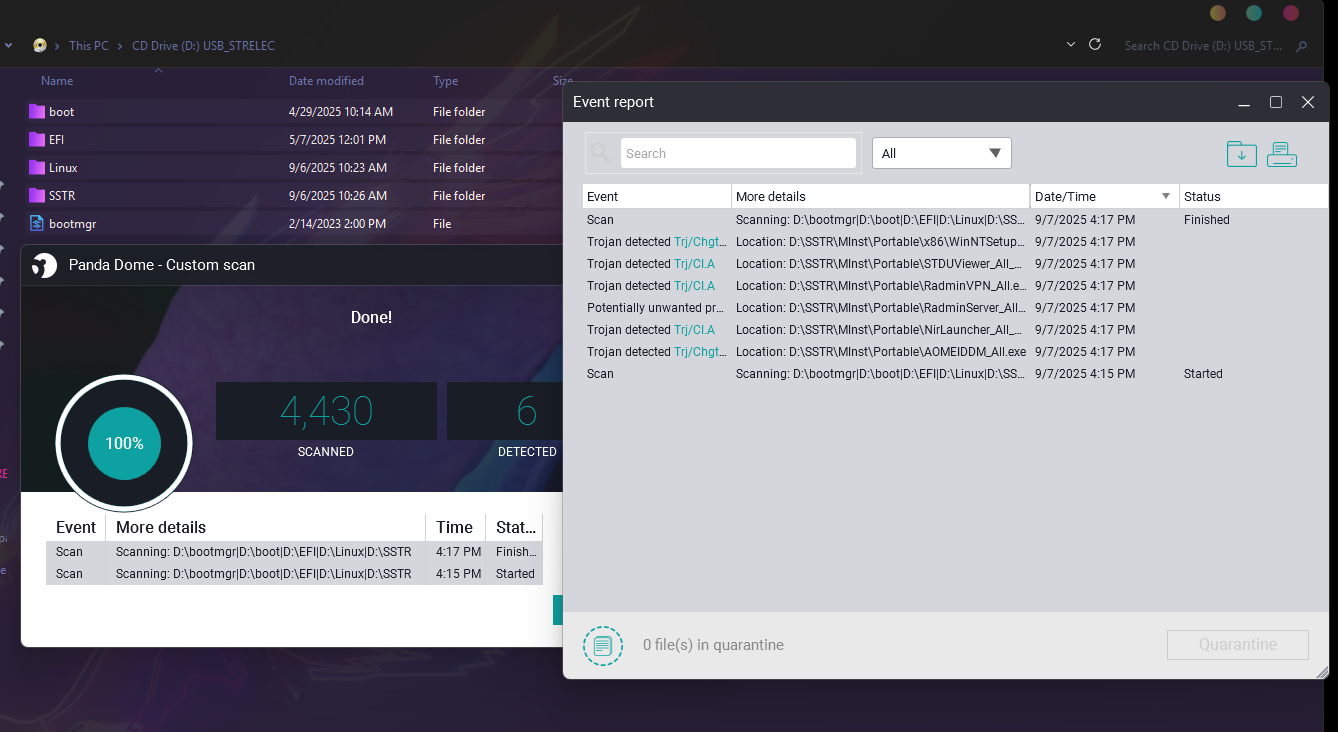Click the Done! status text
The height and width of the screenshot is (732, 1338).
point(371,317)
